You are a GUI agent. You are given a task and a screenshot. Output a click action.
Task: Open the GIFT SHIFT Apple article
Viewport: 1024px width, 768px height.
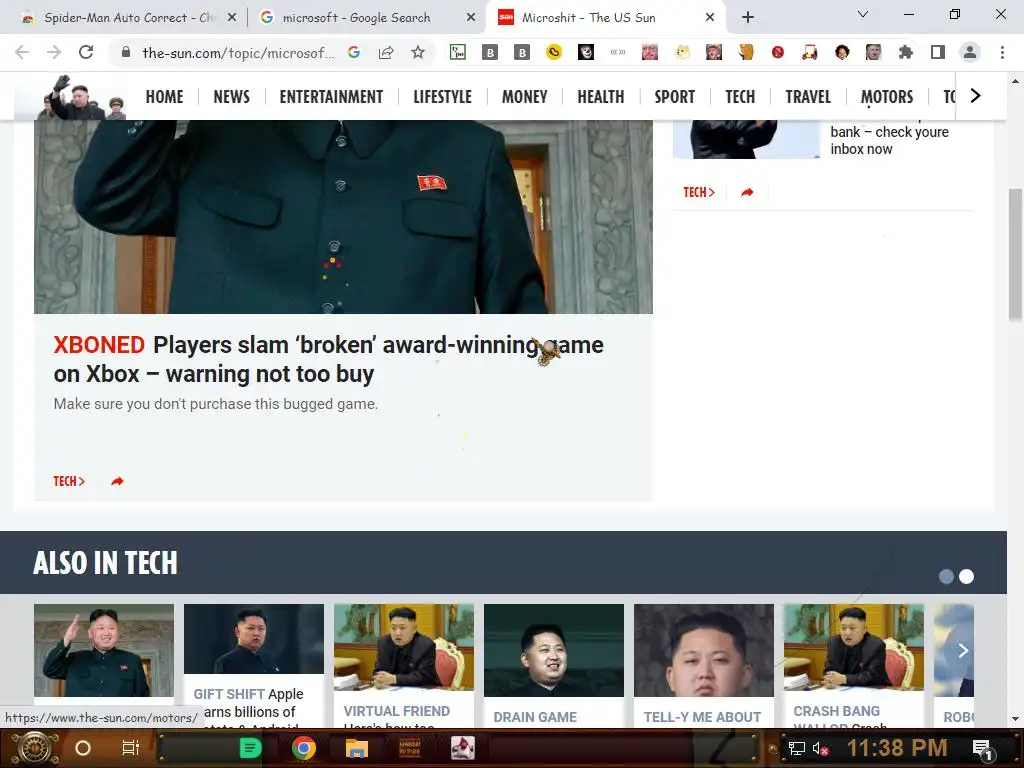tap(253, 665)
